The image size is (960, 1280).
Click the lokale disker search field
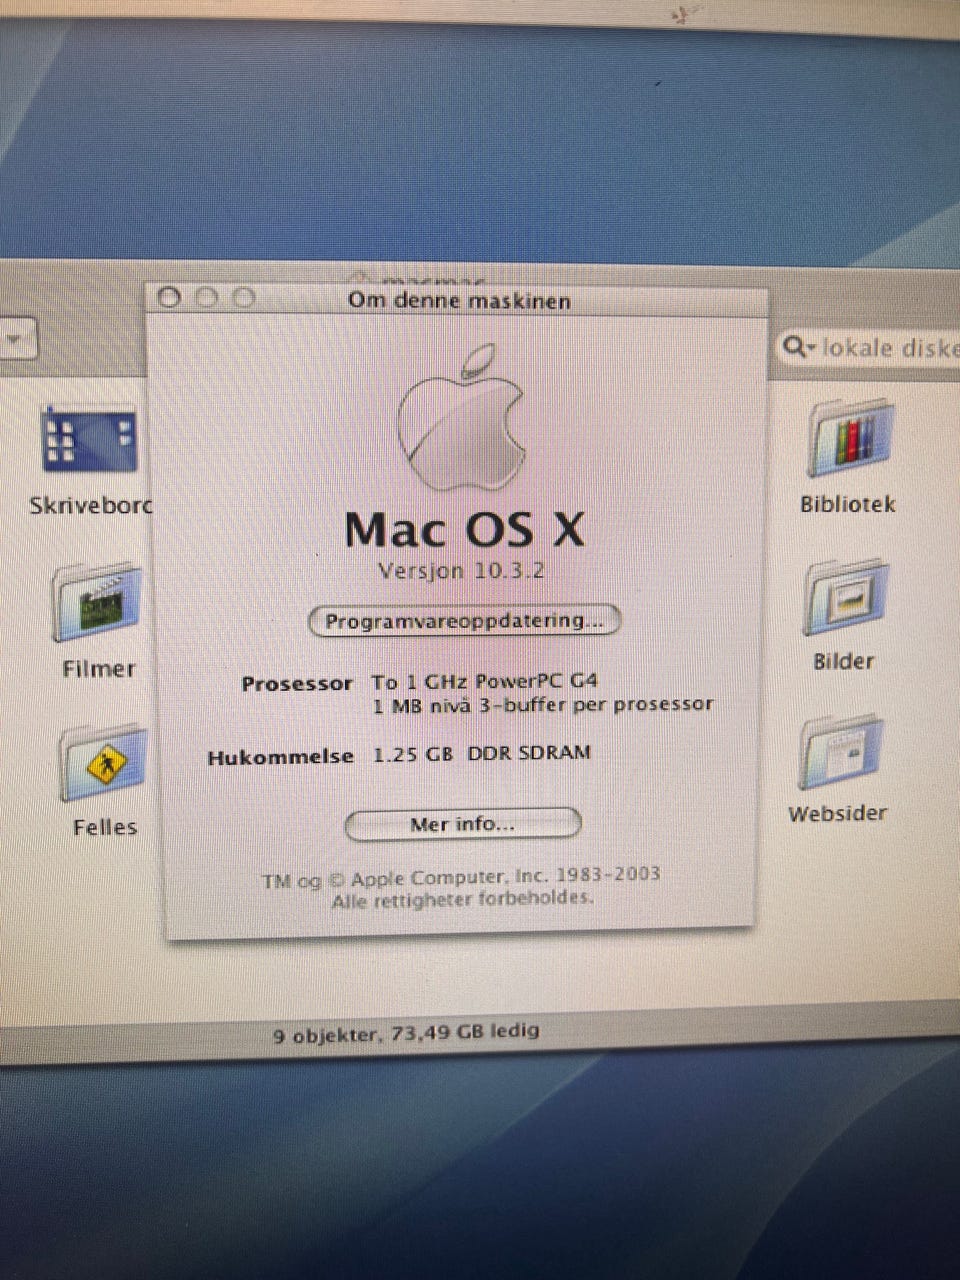pyautogui.click(x=868, y=348)
